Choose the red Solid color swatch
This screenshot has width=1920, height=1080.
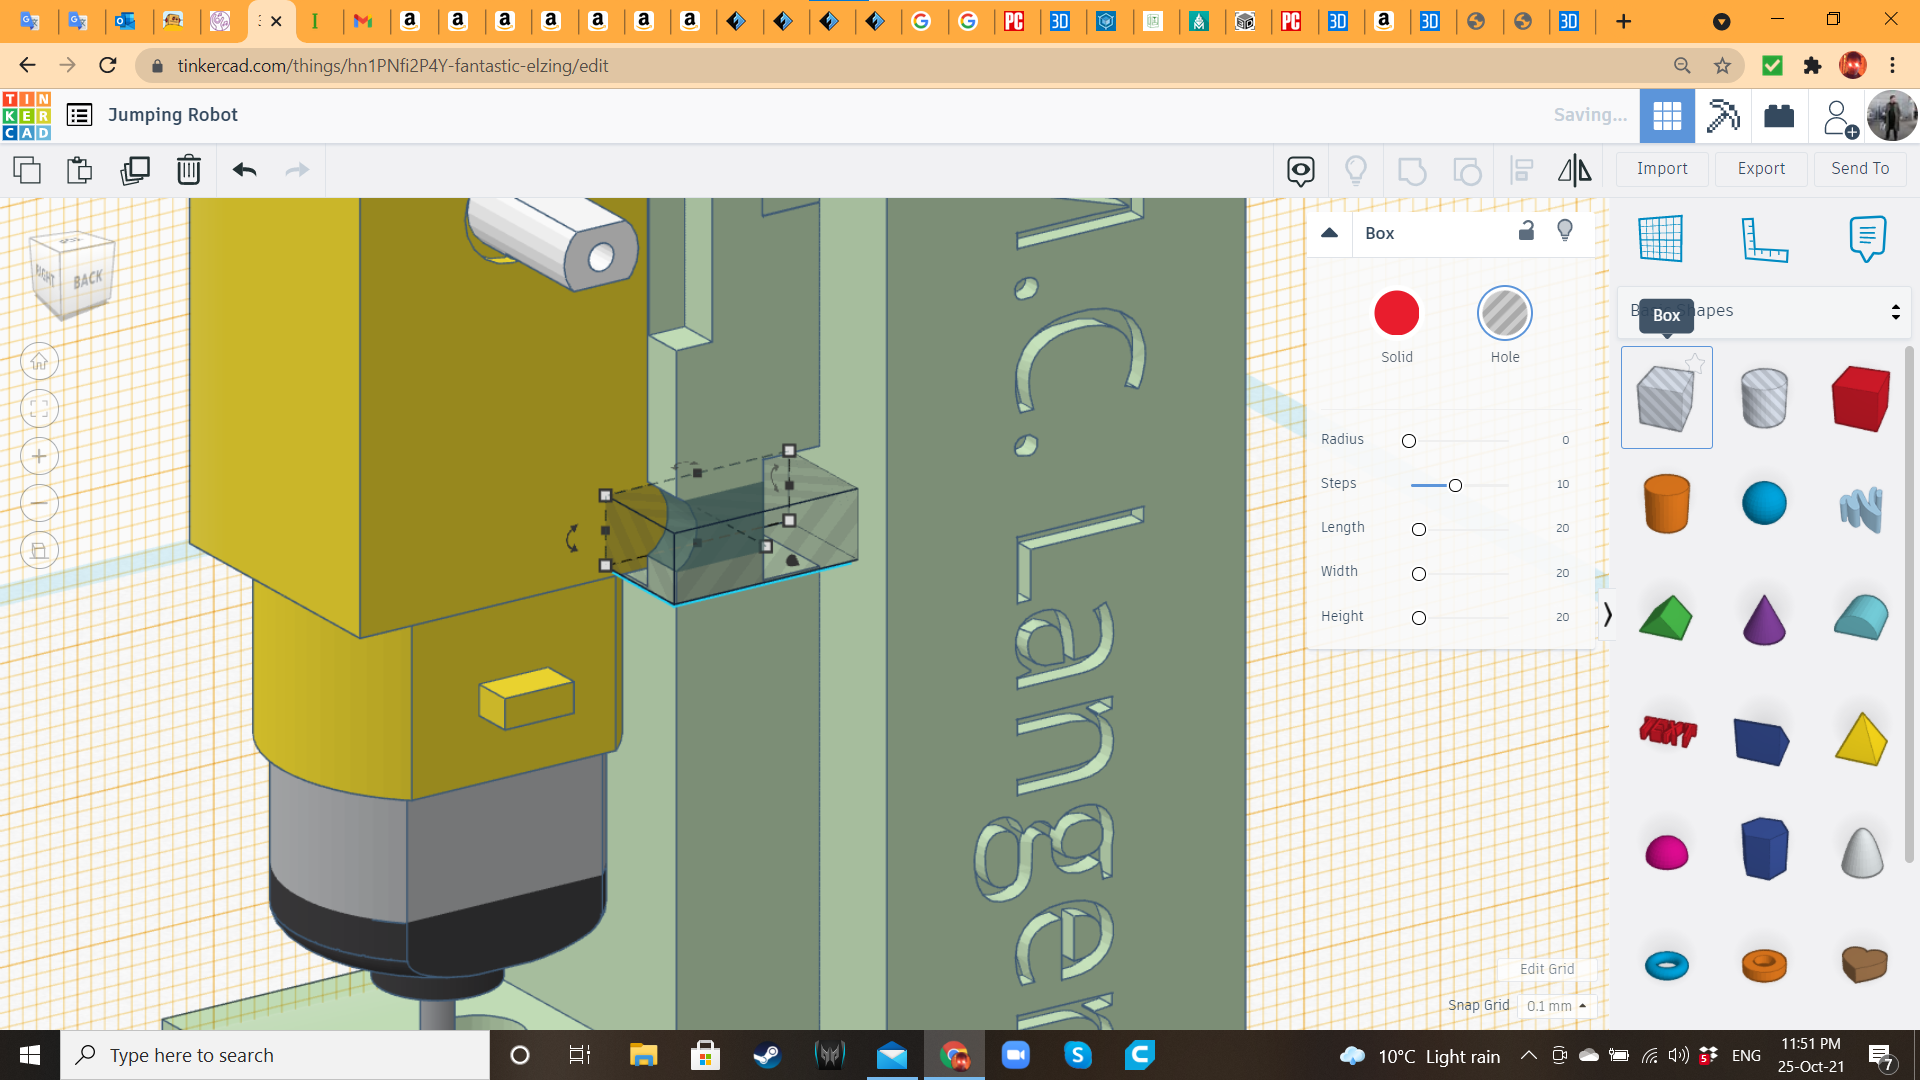1396,314
